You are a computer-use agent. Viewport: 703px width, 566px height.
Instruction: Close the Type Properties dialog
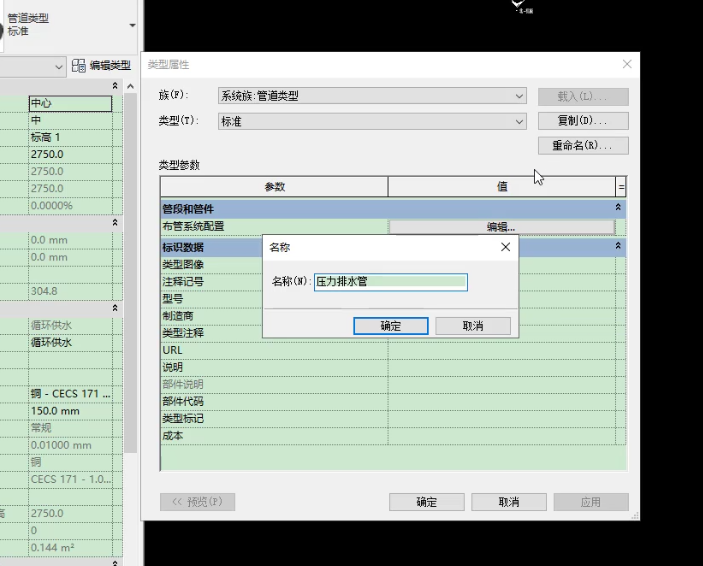coord(627,65)
